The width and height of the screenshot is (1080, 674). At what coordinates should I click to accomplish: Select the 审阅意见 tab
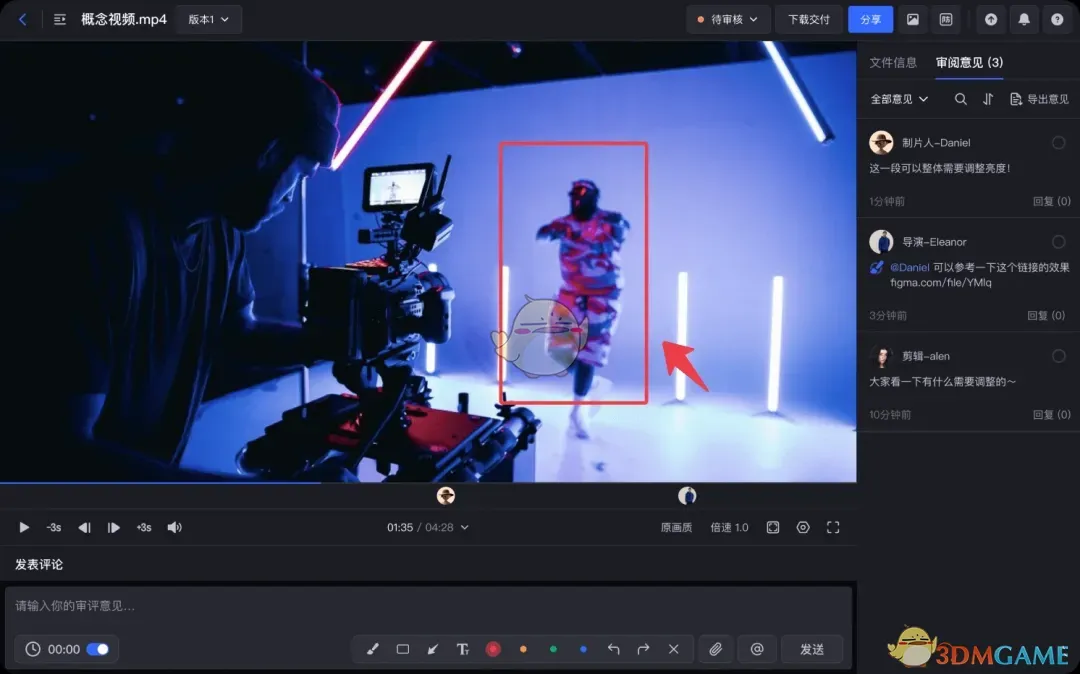pyautogui.click(x=968, y=62)
